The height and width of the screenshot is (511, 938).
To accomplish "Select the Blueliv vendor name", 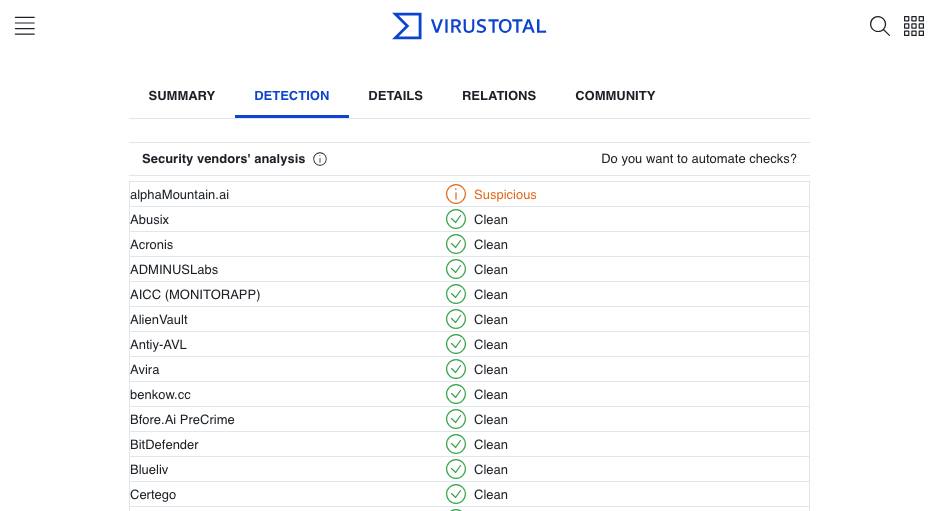I will [149, 470].
